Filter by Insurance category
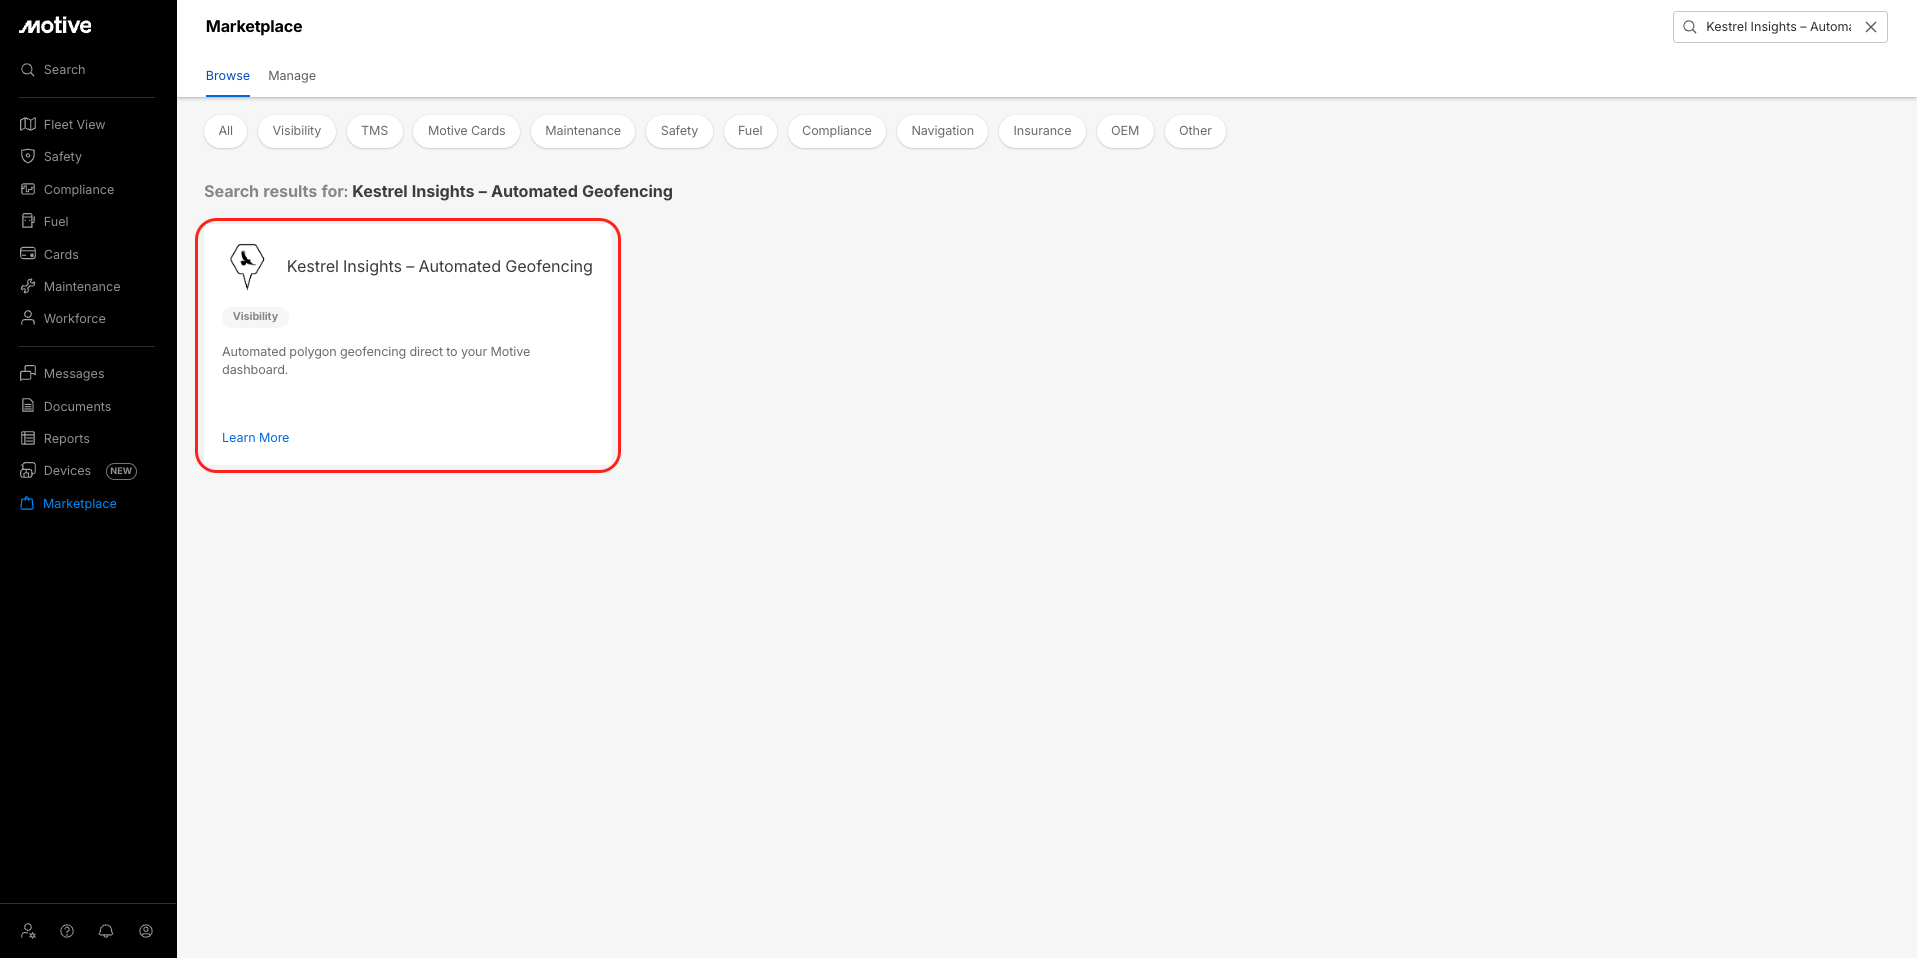Screen dimensions: 1917x958 click(1042, 131)
